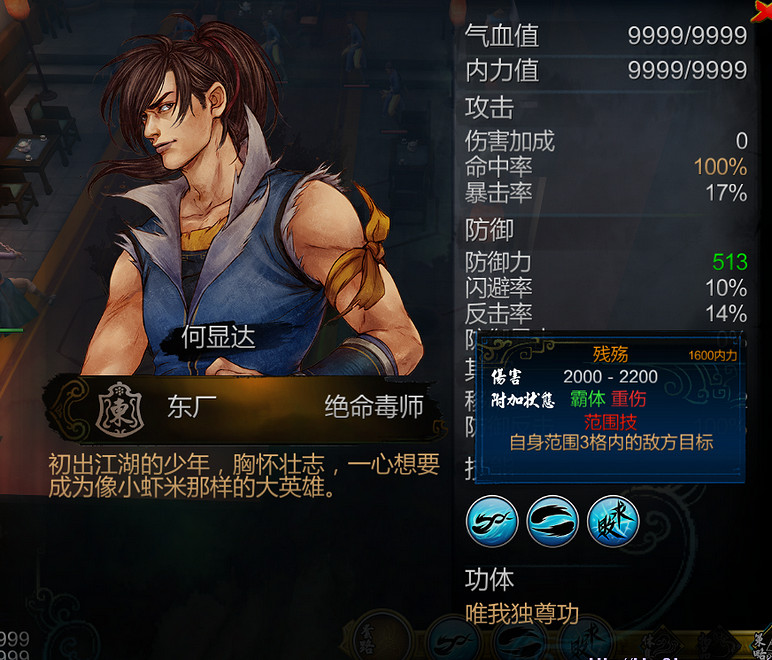Select the swirling wave skill icon

(x=552, y=521)
